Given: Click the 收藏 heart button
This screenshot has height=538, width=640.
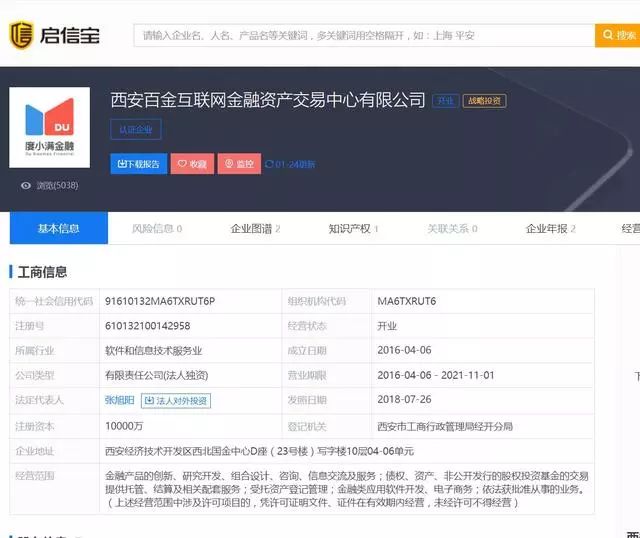Looking at the screenshot, I should pos(192,164).
